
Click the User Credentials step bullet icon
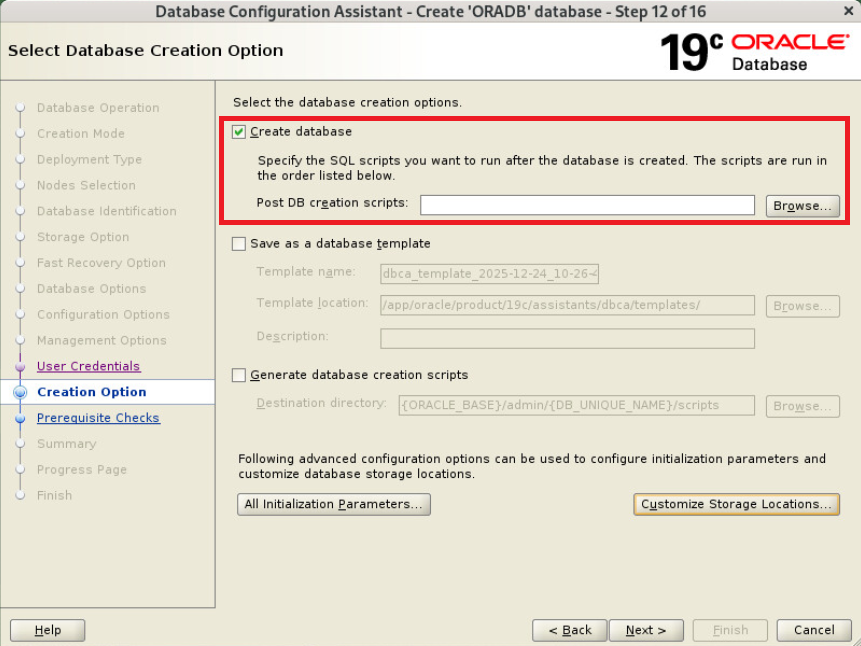pos(20,366)
